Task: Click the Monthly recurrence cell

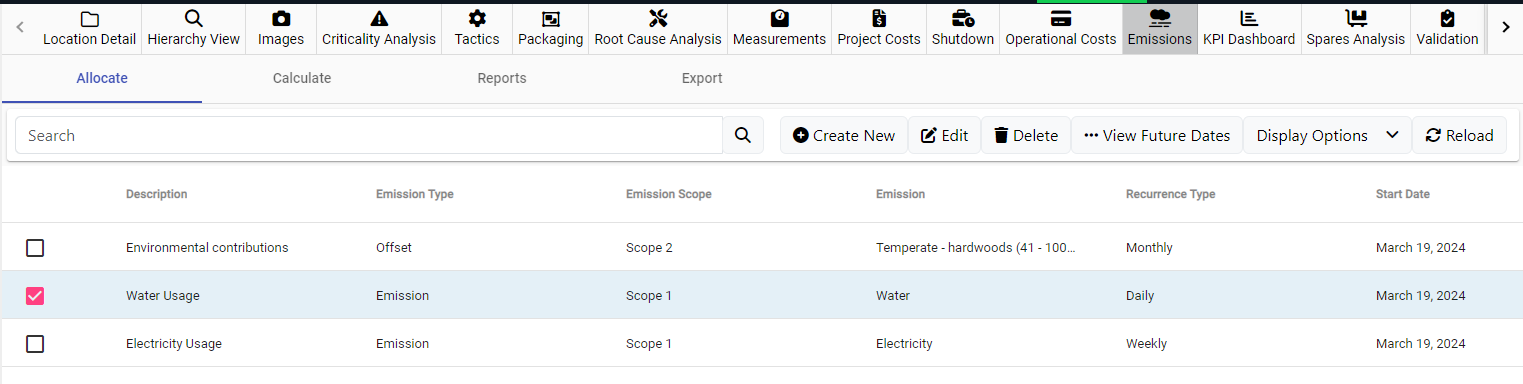Action: [x=1149, y=248]
